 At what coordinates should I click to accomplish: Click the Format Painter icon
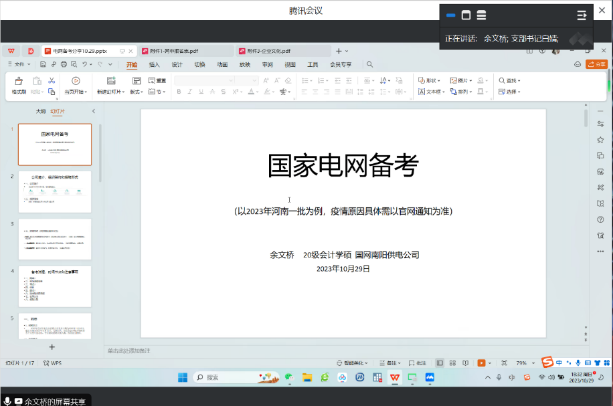tap(18, 84)
